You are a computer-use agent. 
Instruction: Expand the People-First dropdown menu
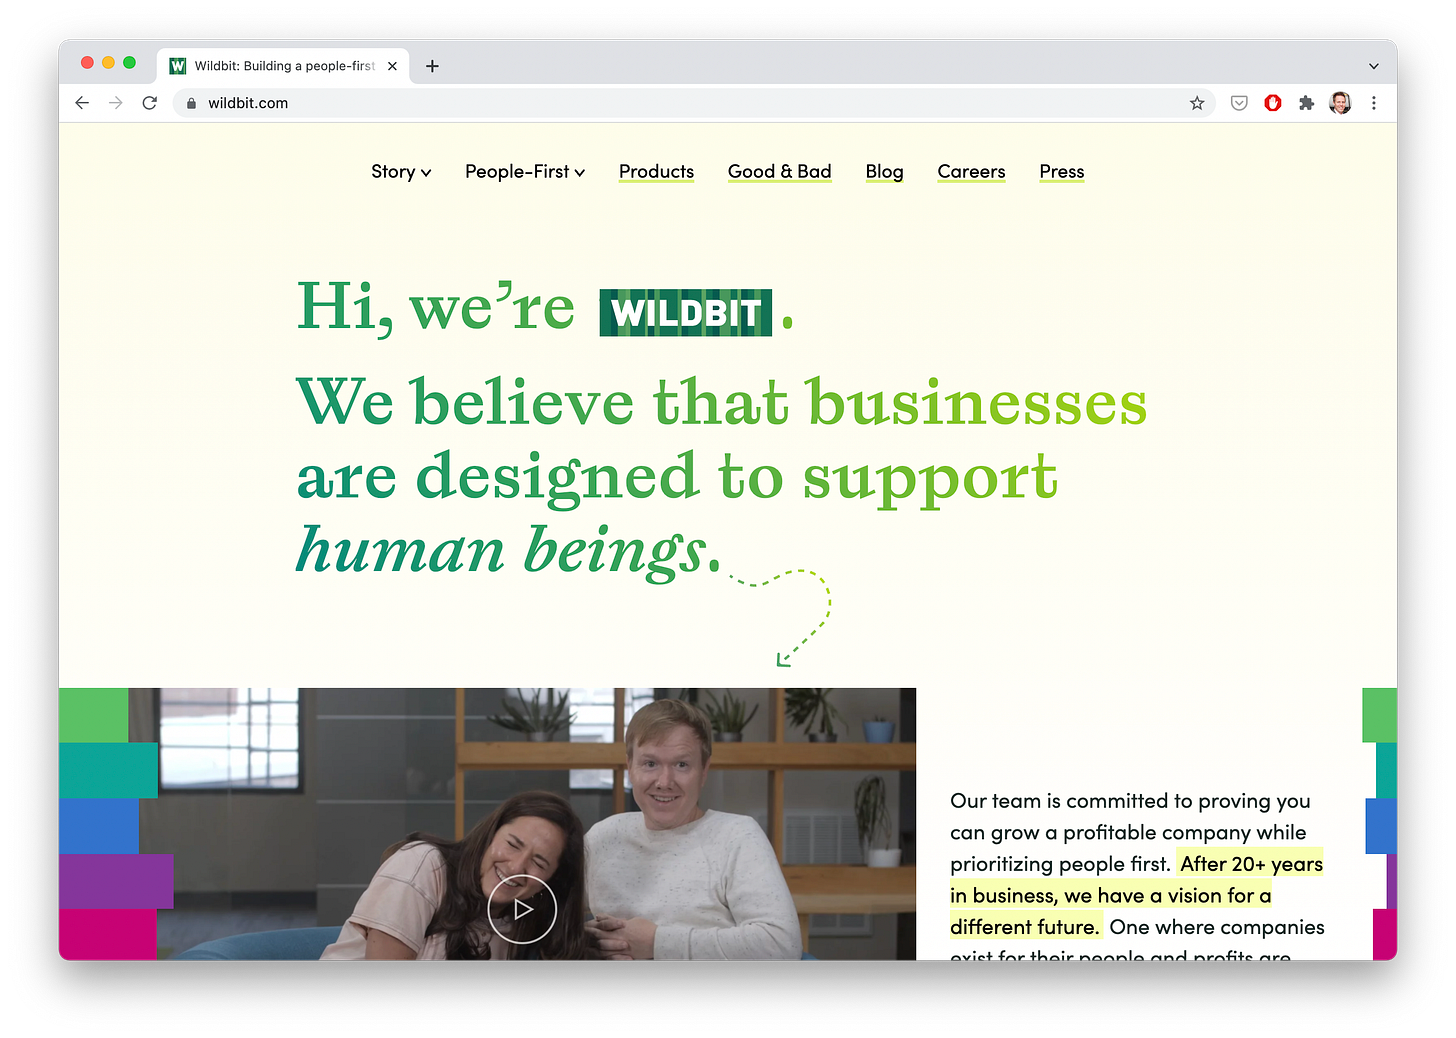point(525,172)
